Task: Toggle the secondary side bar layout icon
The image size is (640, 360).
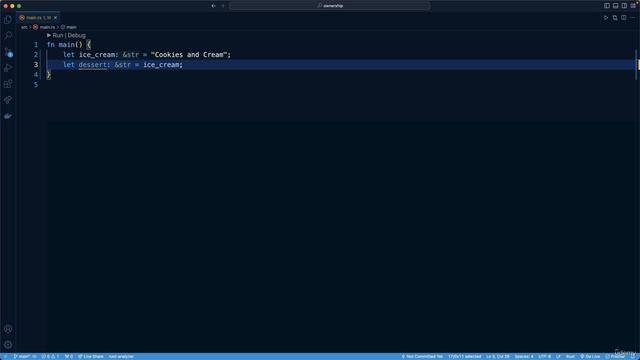Action: (x=624, y=6)
